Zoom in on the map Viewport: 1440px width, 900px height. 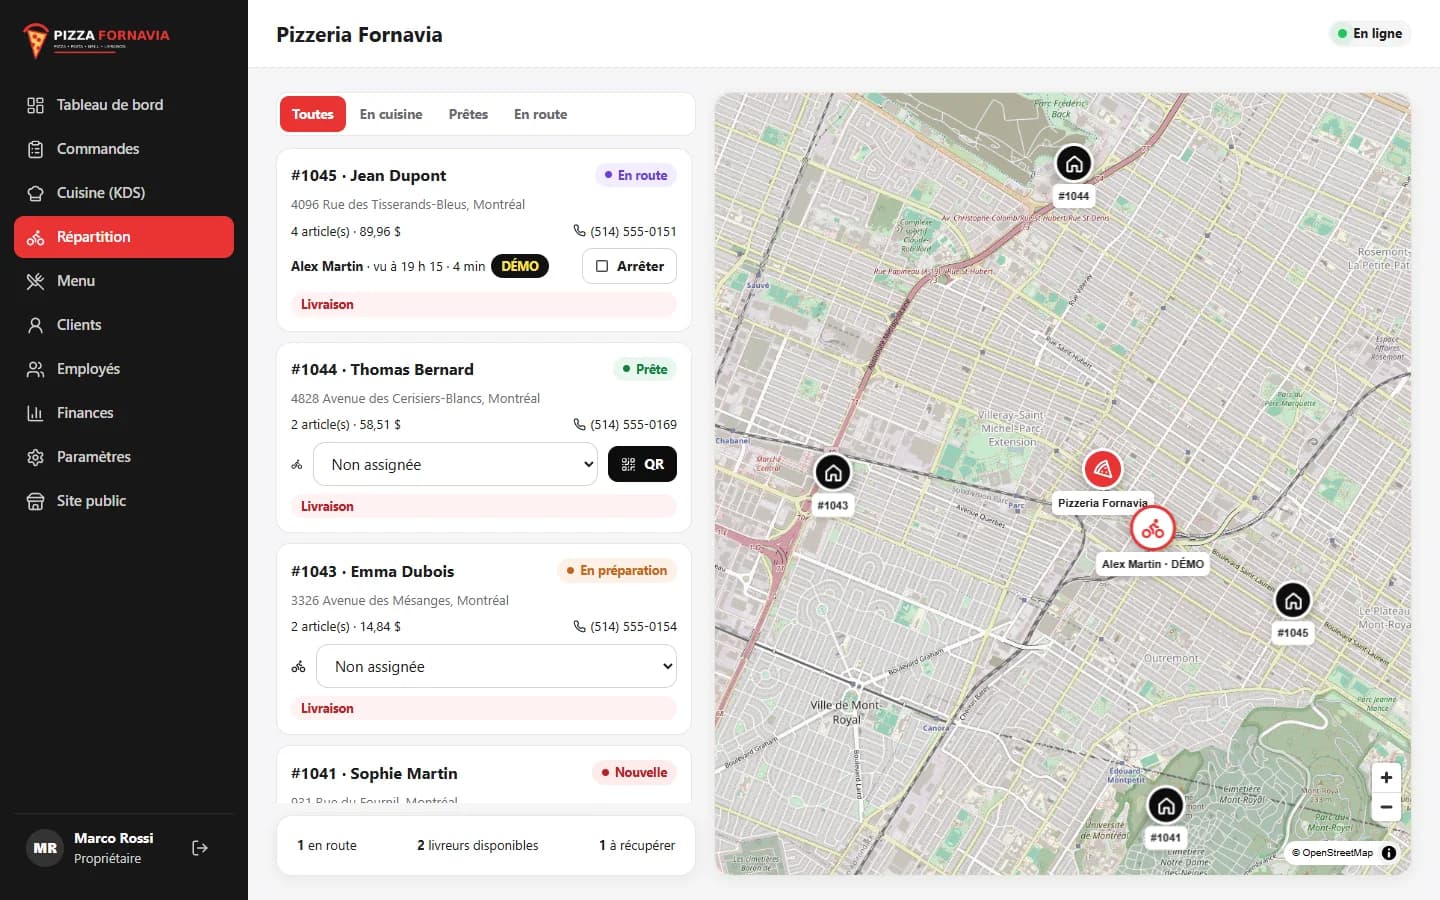1386,778
